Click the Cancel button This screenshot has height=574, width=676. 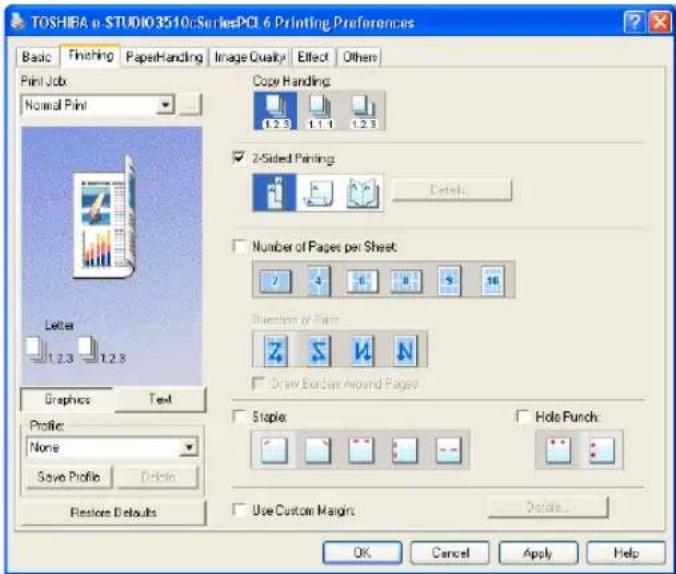click(450, 553)
